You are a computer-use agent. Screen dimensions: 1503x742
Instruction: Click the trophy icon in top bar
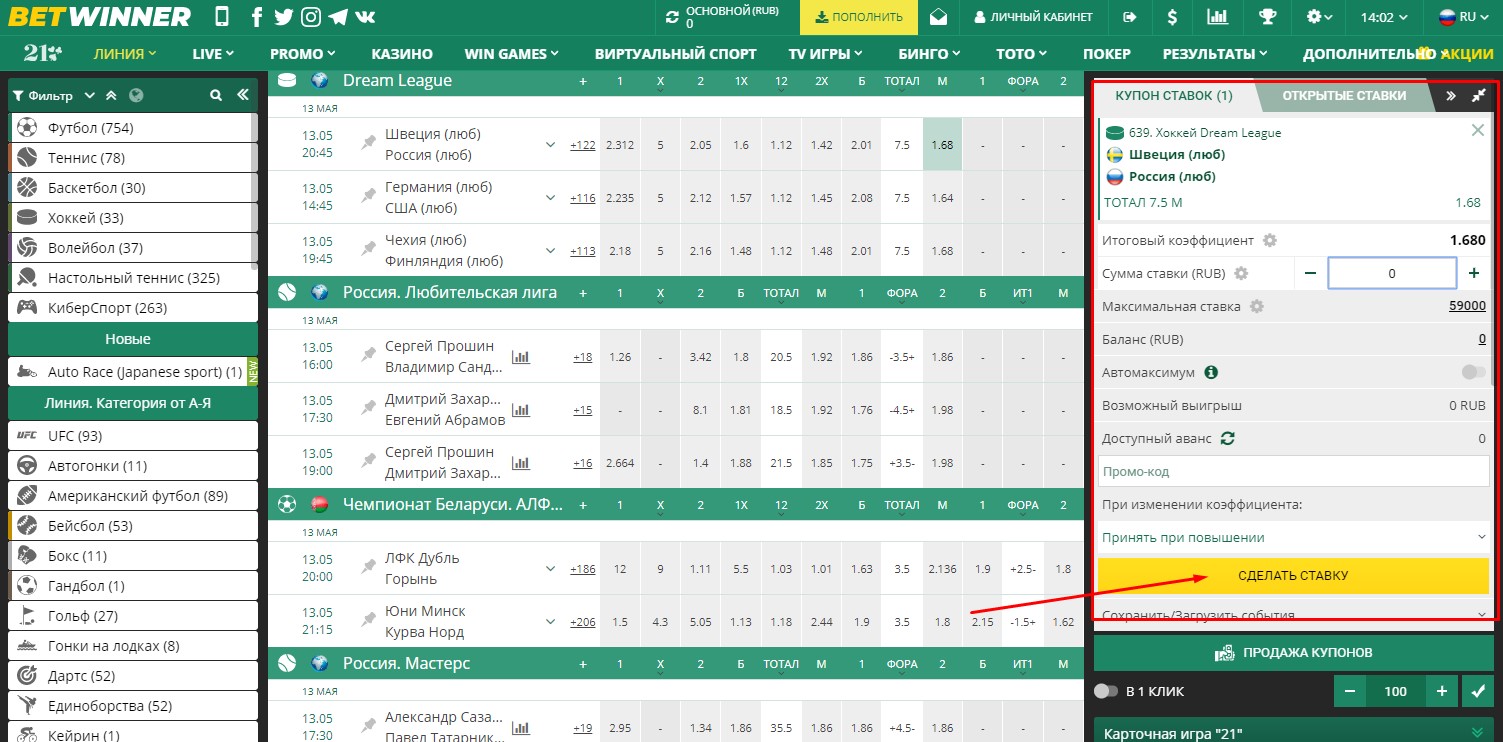(x=1267, y=17)
